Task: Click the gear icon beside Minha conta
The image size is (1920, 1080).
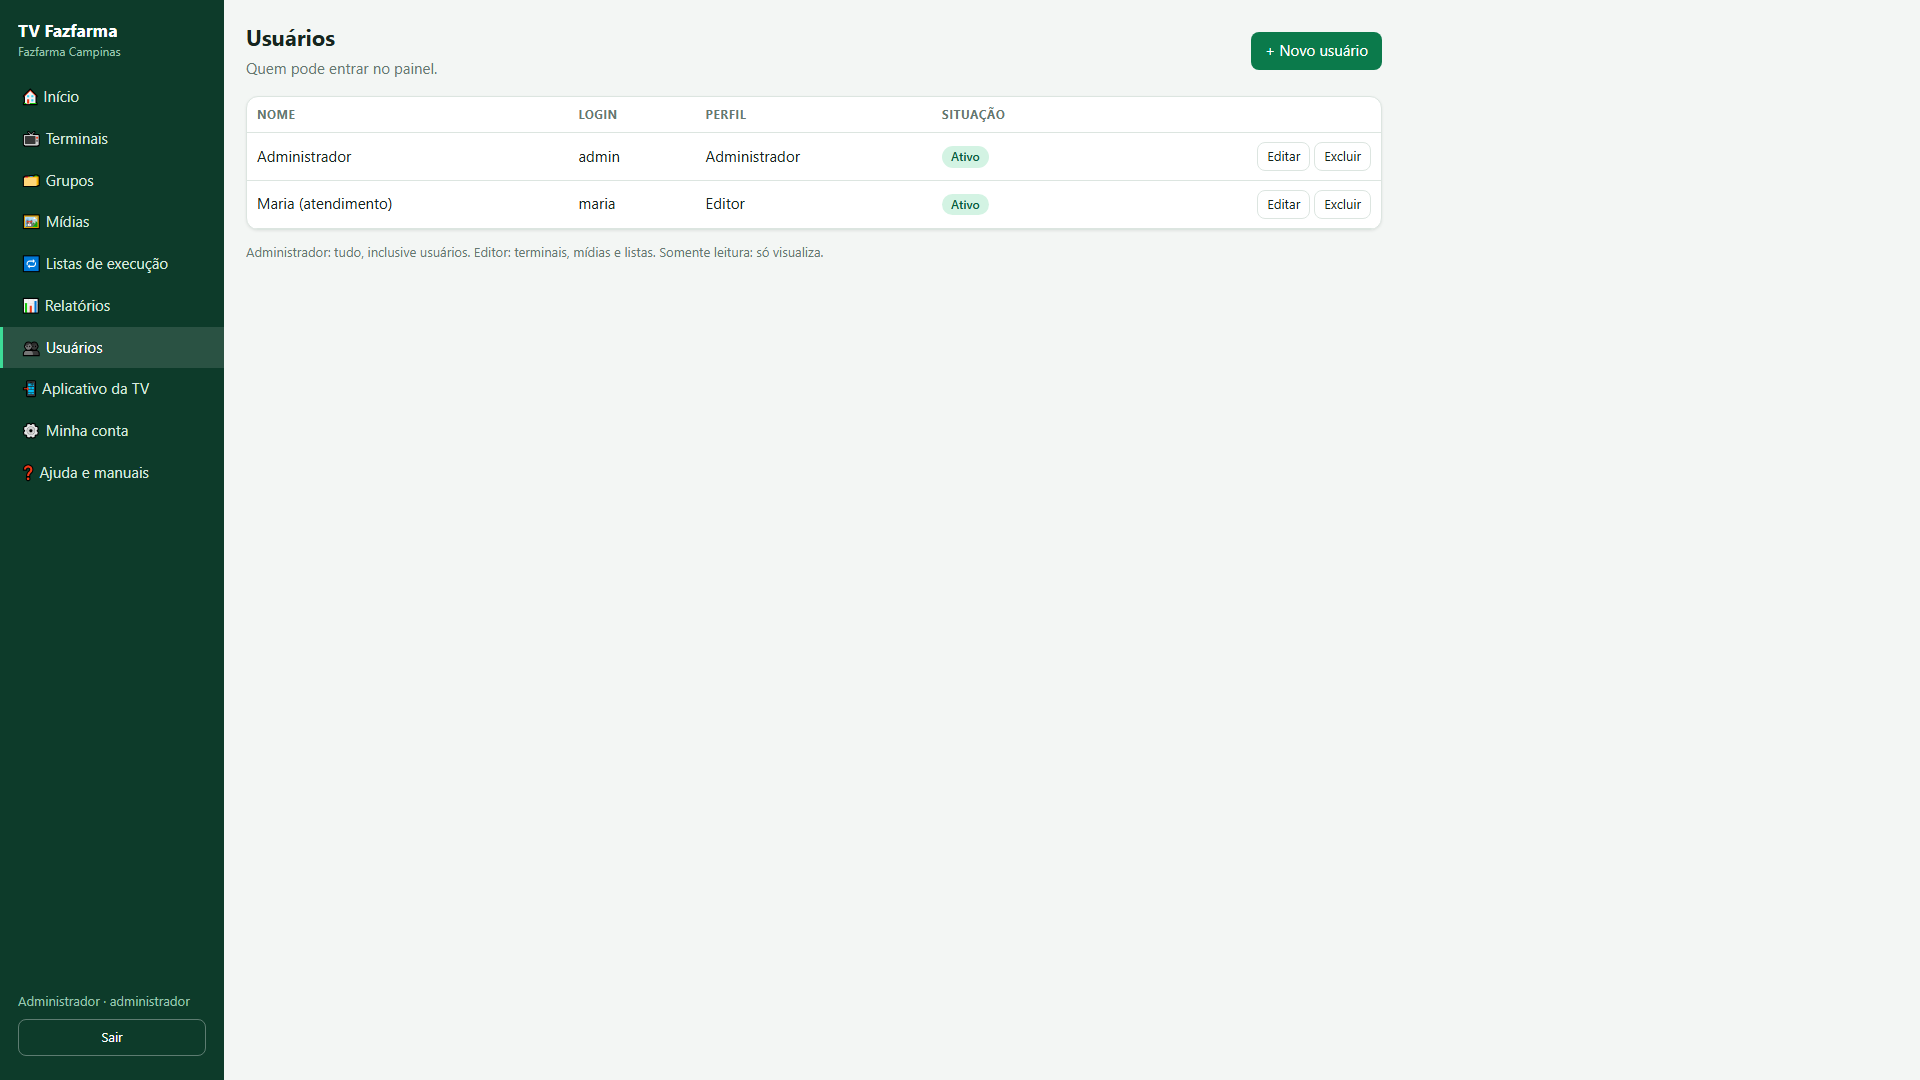Action: tap(31, 431)
